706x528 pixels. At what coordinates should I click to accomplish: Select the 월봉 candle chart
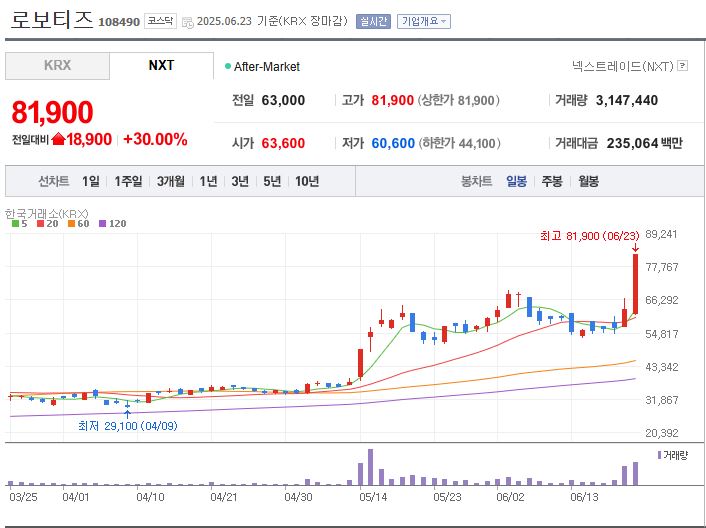coord(588,181)
